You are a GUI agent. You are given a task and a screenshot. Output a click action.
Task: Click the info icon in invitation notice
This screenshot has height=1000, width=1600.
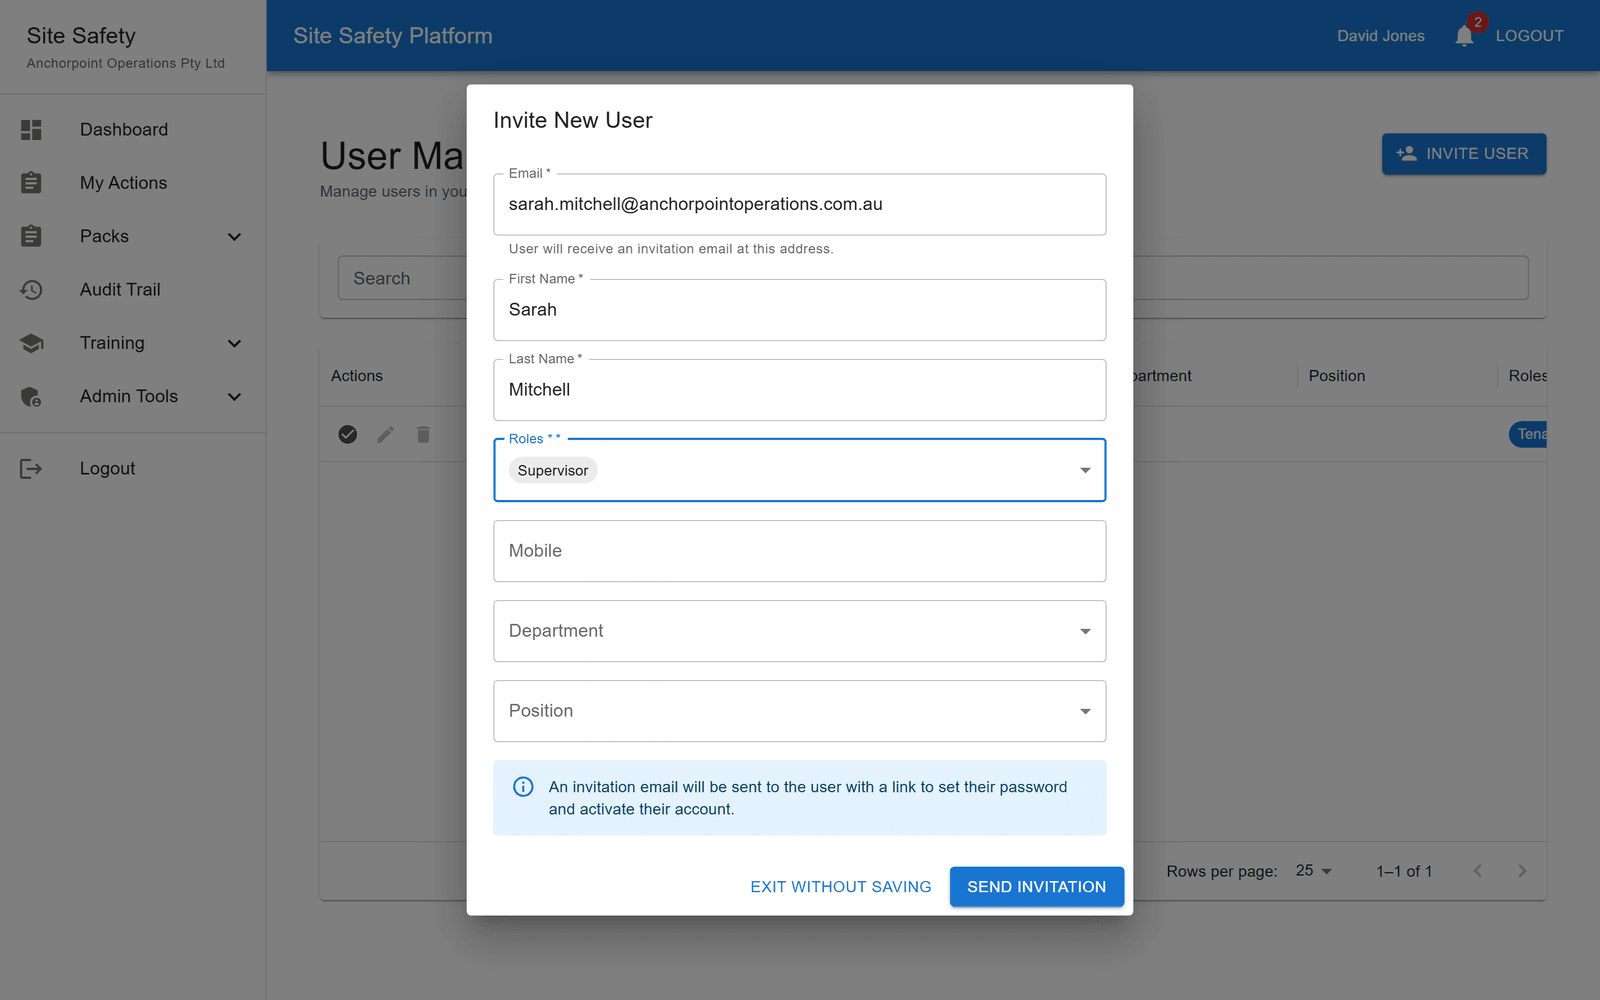pyautogui.click(x=523, y=787)
